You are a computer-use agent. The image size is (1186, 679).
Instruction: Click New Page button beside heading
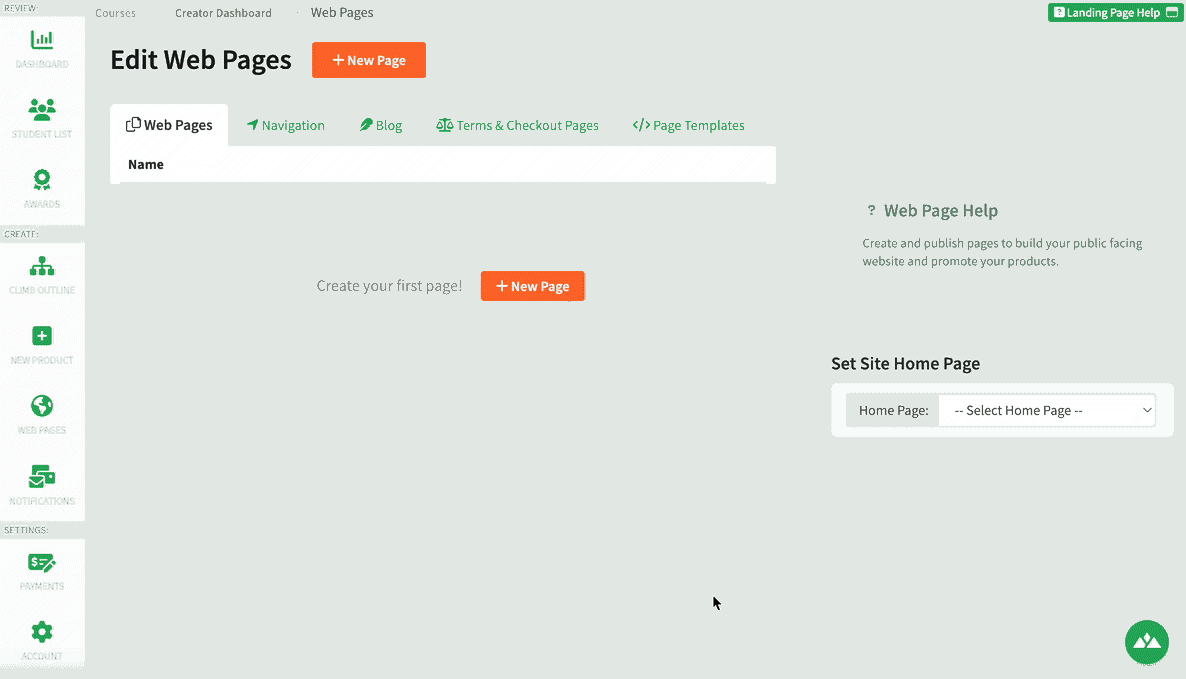click(369, 60)
